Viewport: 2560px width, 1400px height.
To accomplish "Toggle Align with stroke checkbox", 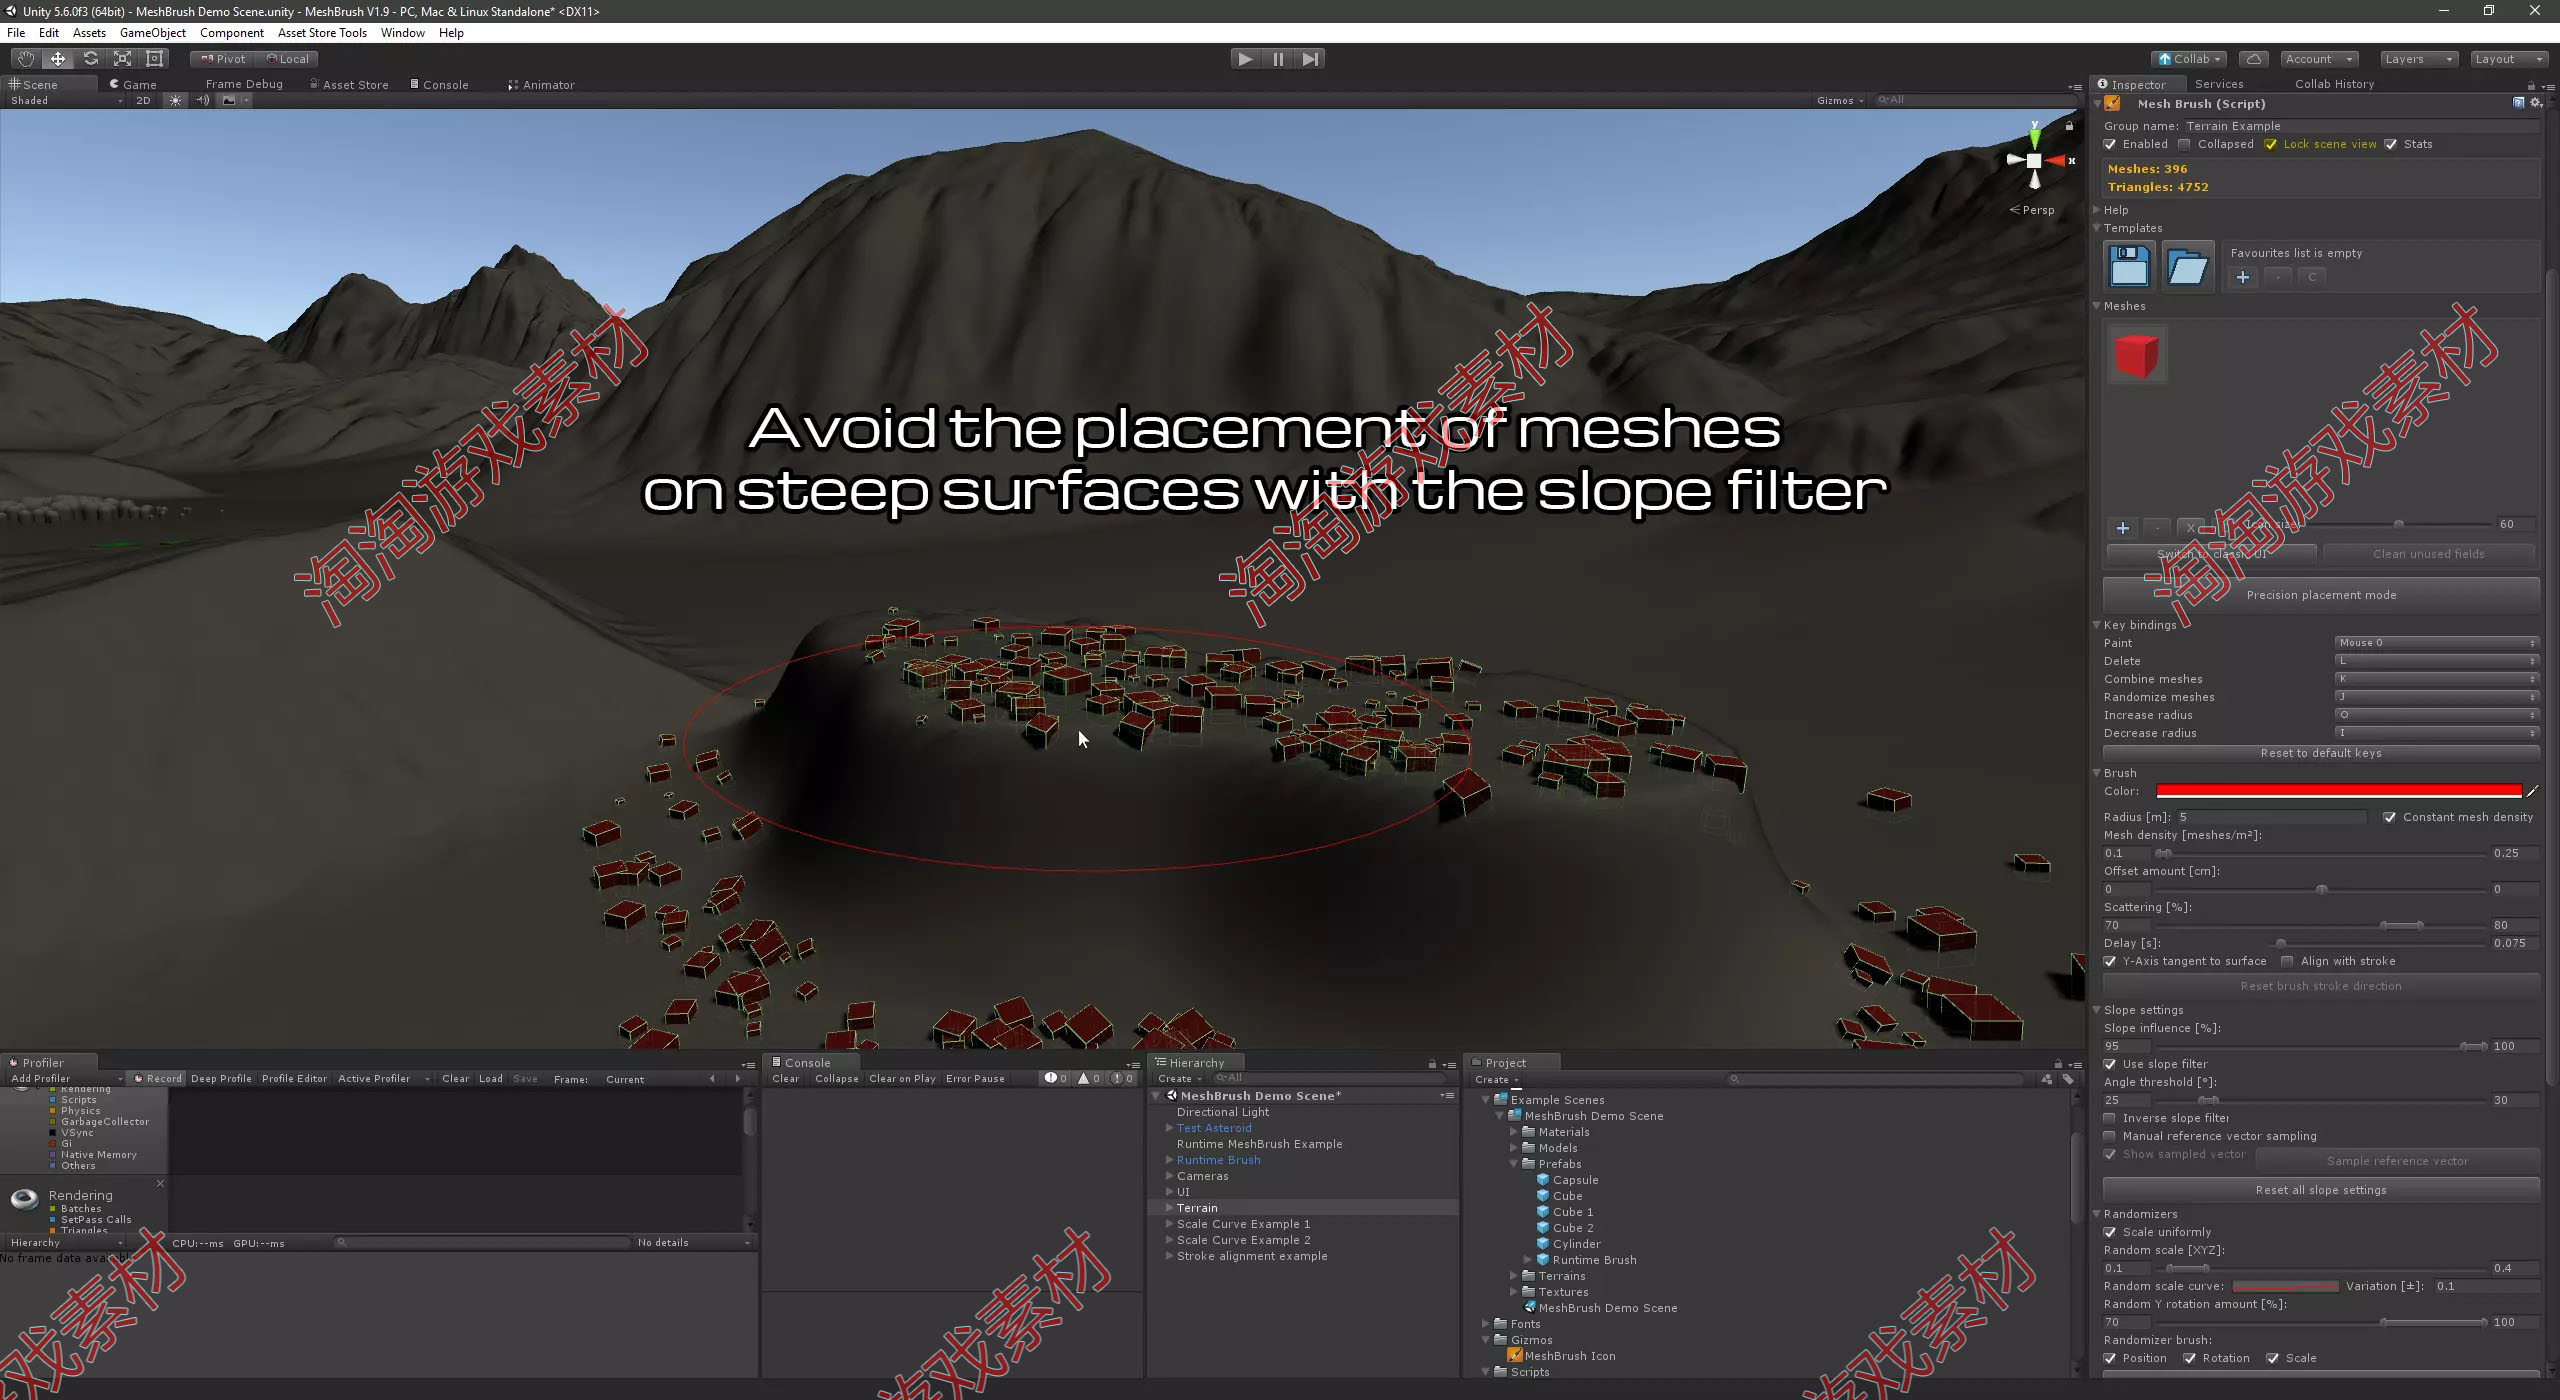I will pos(2287,961).
